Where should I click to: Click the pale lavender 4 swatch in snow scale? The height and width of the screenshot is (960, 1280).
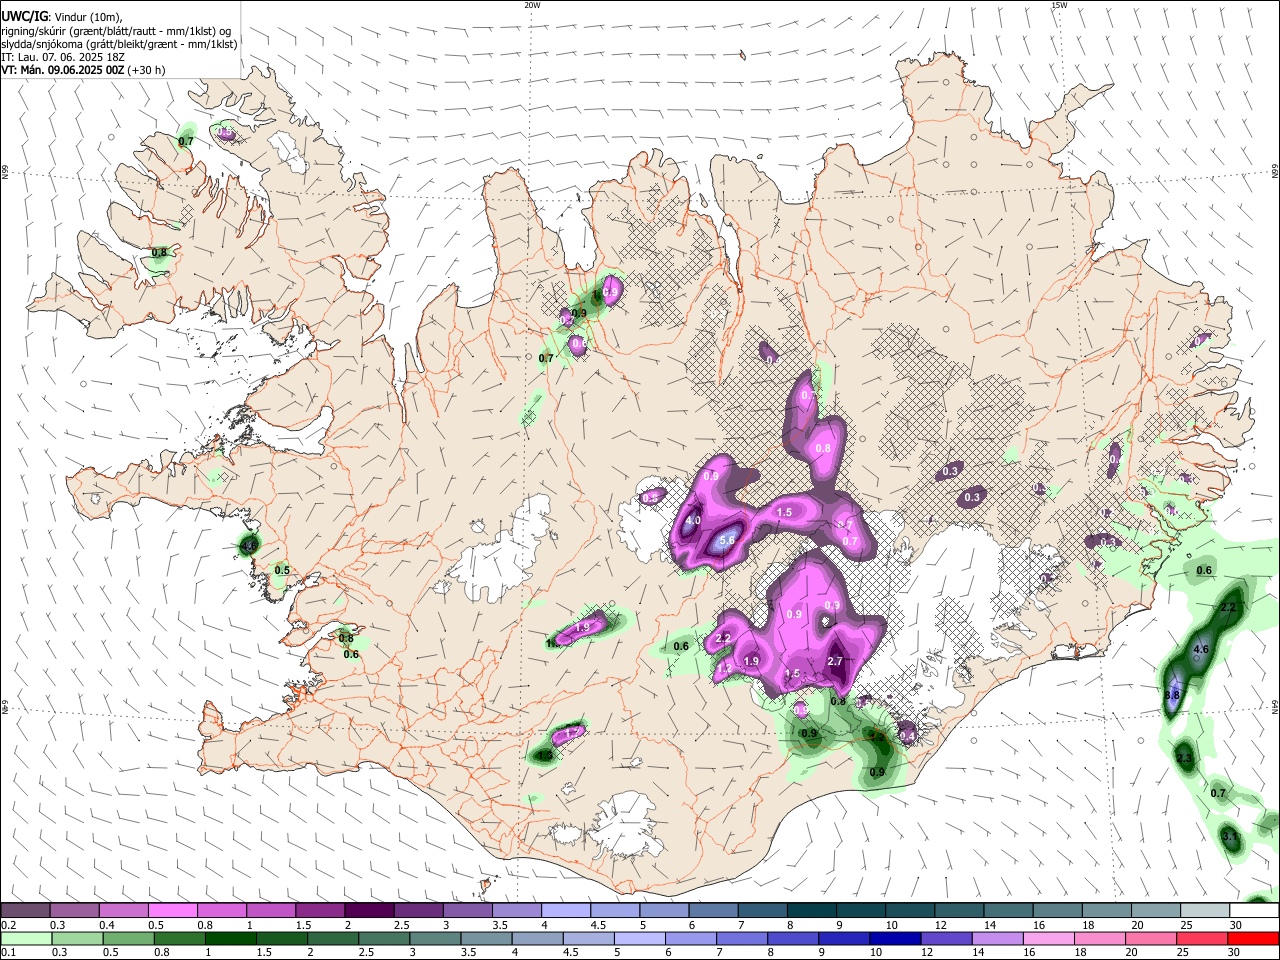point(566,911)
